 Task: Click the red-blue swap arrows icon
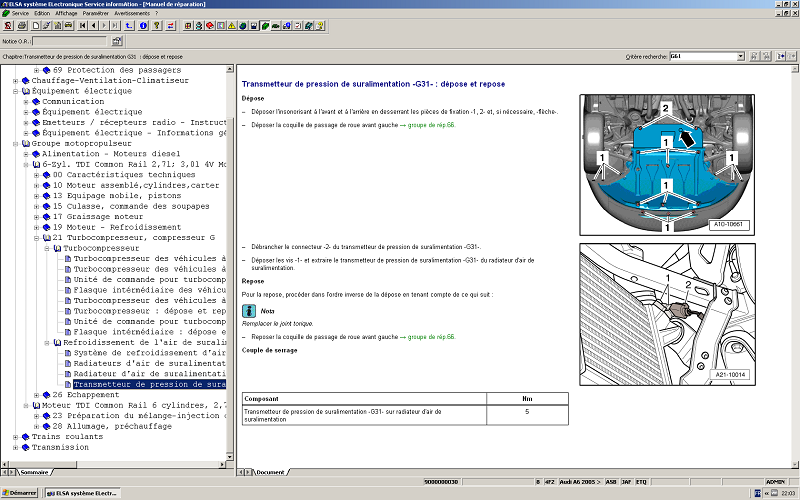pyautogui.click(x=170, y=26)
